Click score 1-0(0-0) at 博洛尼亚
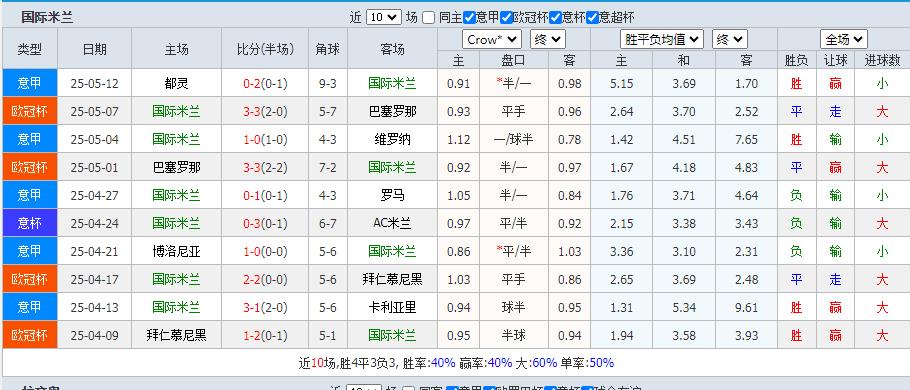The image size is (910, 390). (265, 251)
